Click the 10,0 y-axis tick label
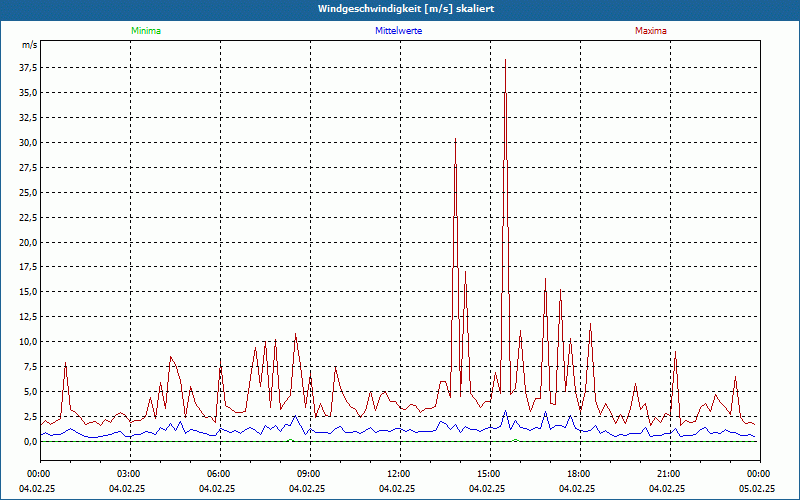Image resolution: width=800 pixels, height=500 pixels. tap(28, 341)
